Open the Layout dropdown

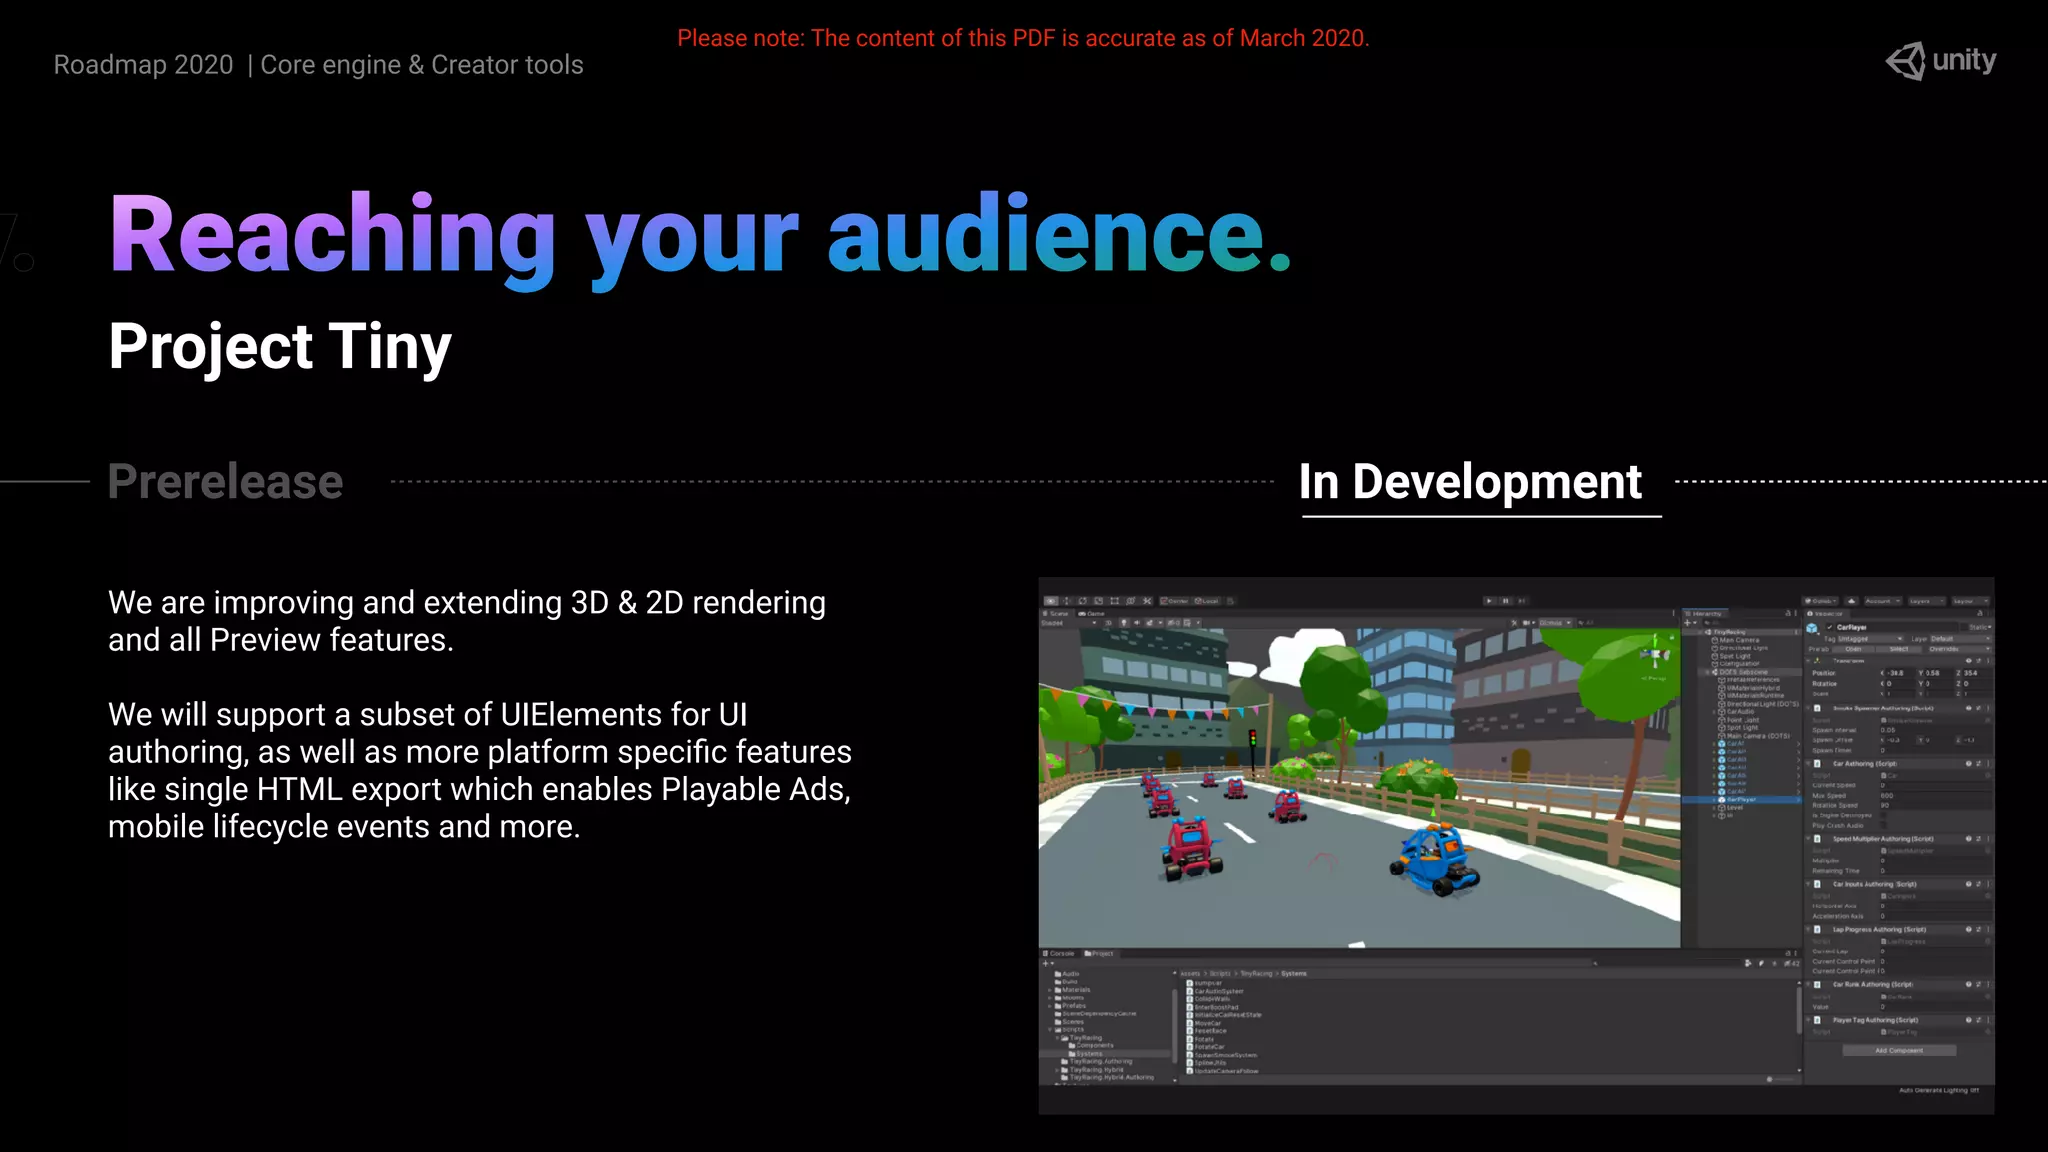click(1969, 601)
